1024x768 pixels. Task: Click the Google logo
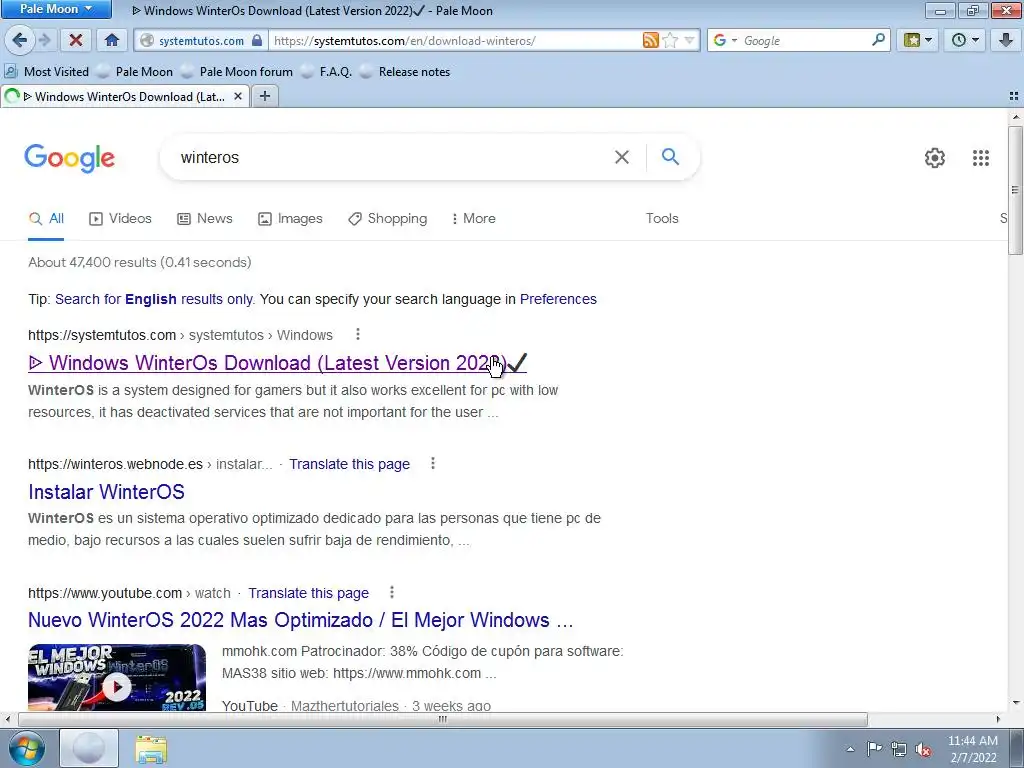(70, 158)
